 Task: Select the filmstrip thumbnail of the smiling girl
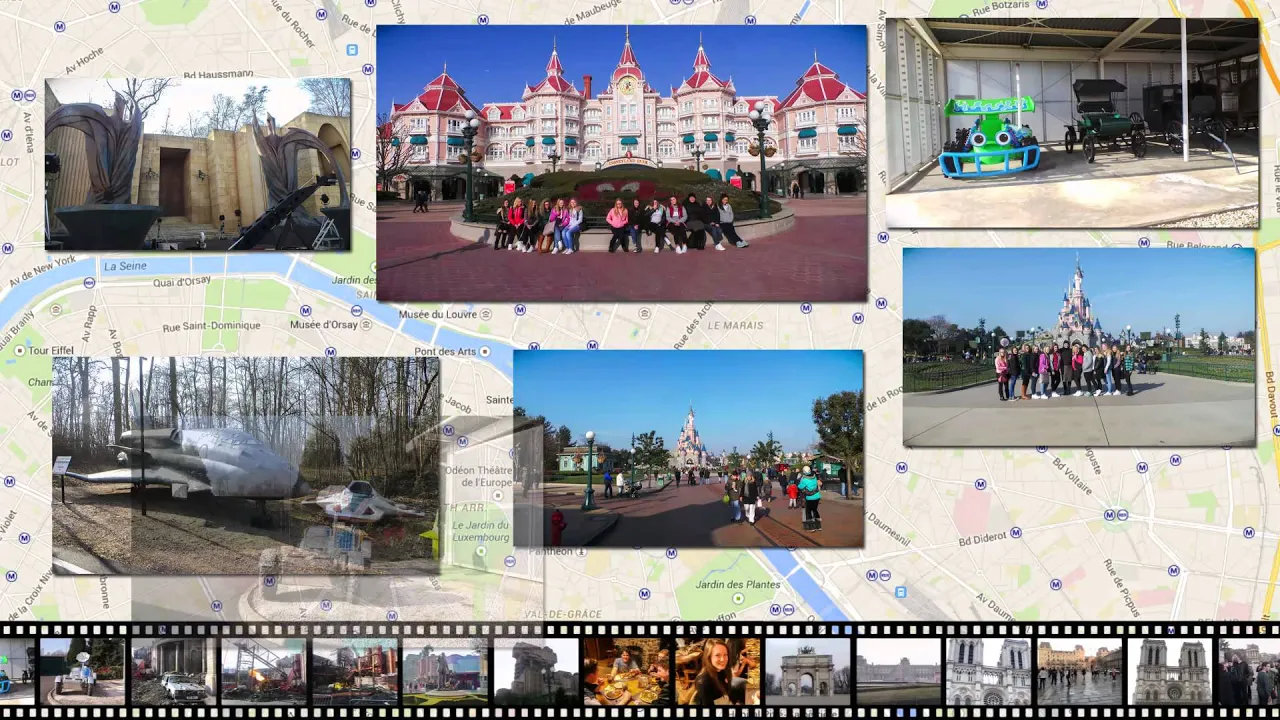(717, 671)
